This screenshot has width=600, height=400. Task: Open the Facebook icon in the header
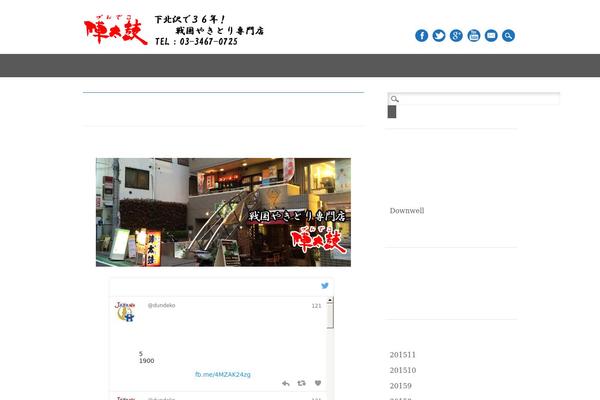pyautogui.click(x=421, y=36)
